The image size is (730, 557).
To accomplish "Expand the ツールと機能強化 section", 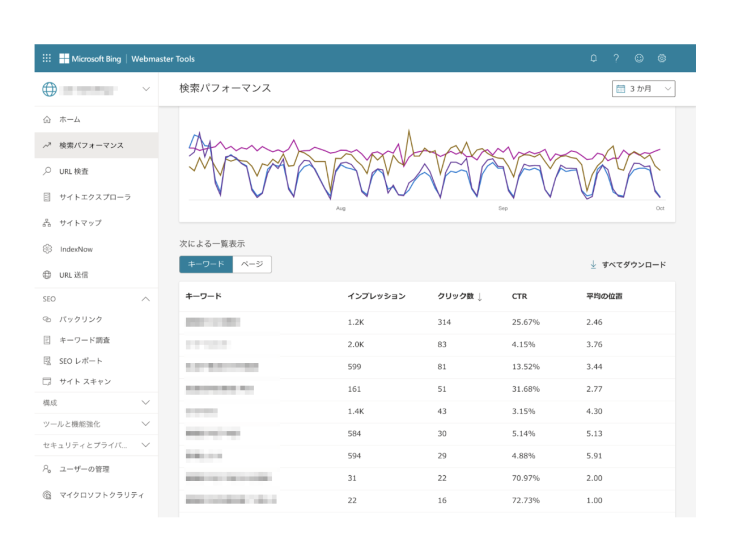I will [x=146, y=424].
